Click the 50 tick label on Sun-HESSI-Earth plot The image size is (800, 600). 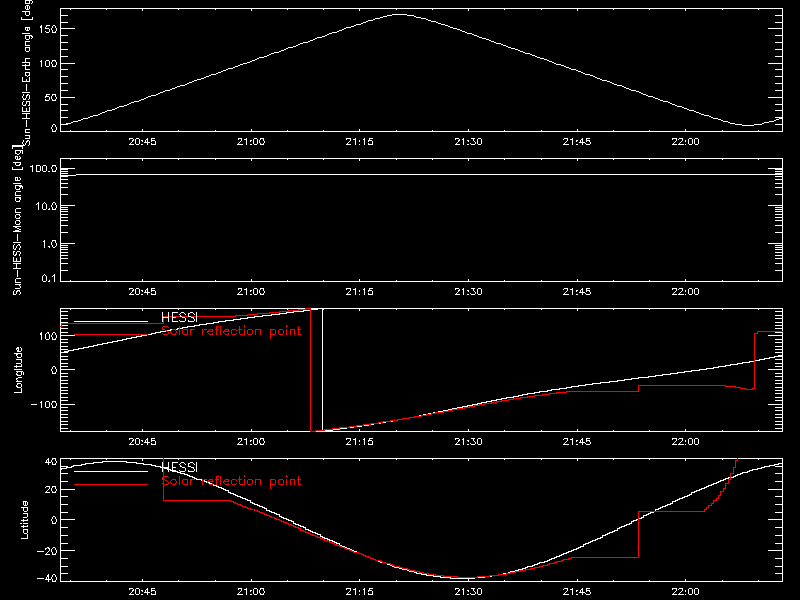click(51, 97)
